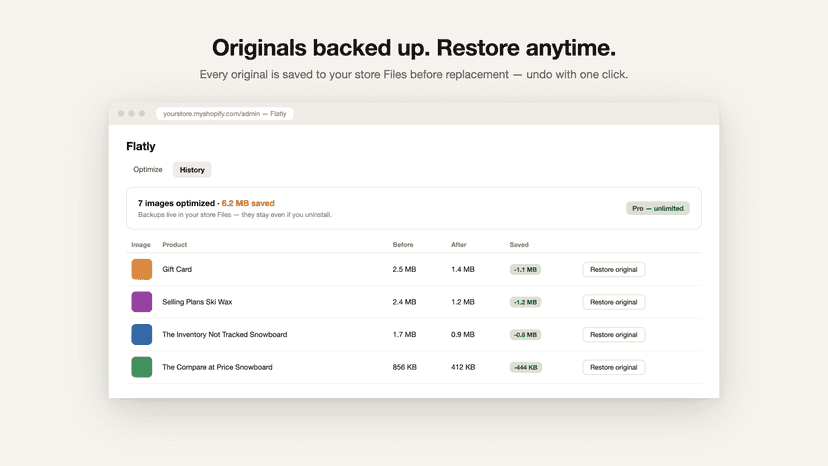Click the 7 images optimized text
The height and width of the screenshot is (466, 828).
176,203
